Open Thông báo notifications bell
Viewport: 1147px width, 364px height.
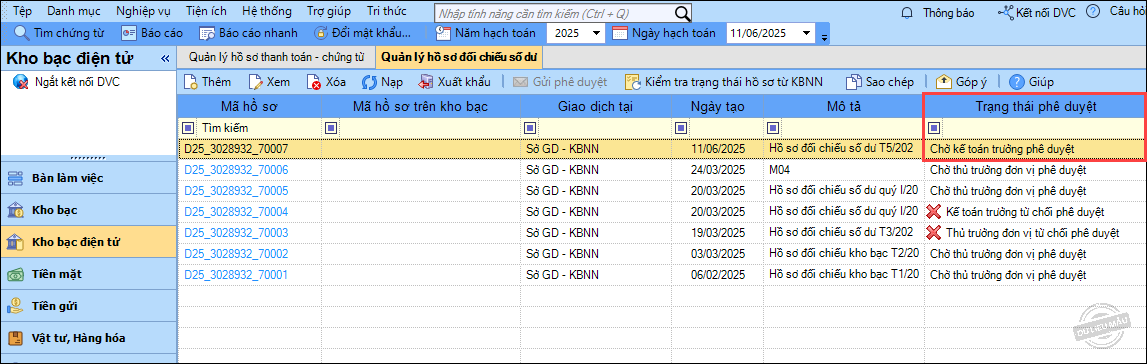[x=908, y=12]
